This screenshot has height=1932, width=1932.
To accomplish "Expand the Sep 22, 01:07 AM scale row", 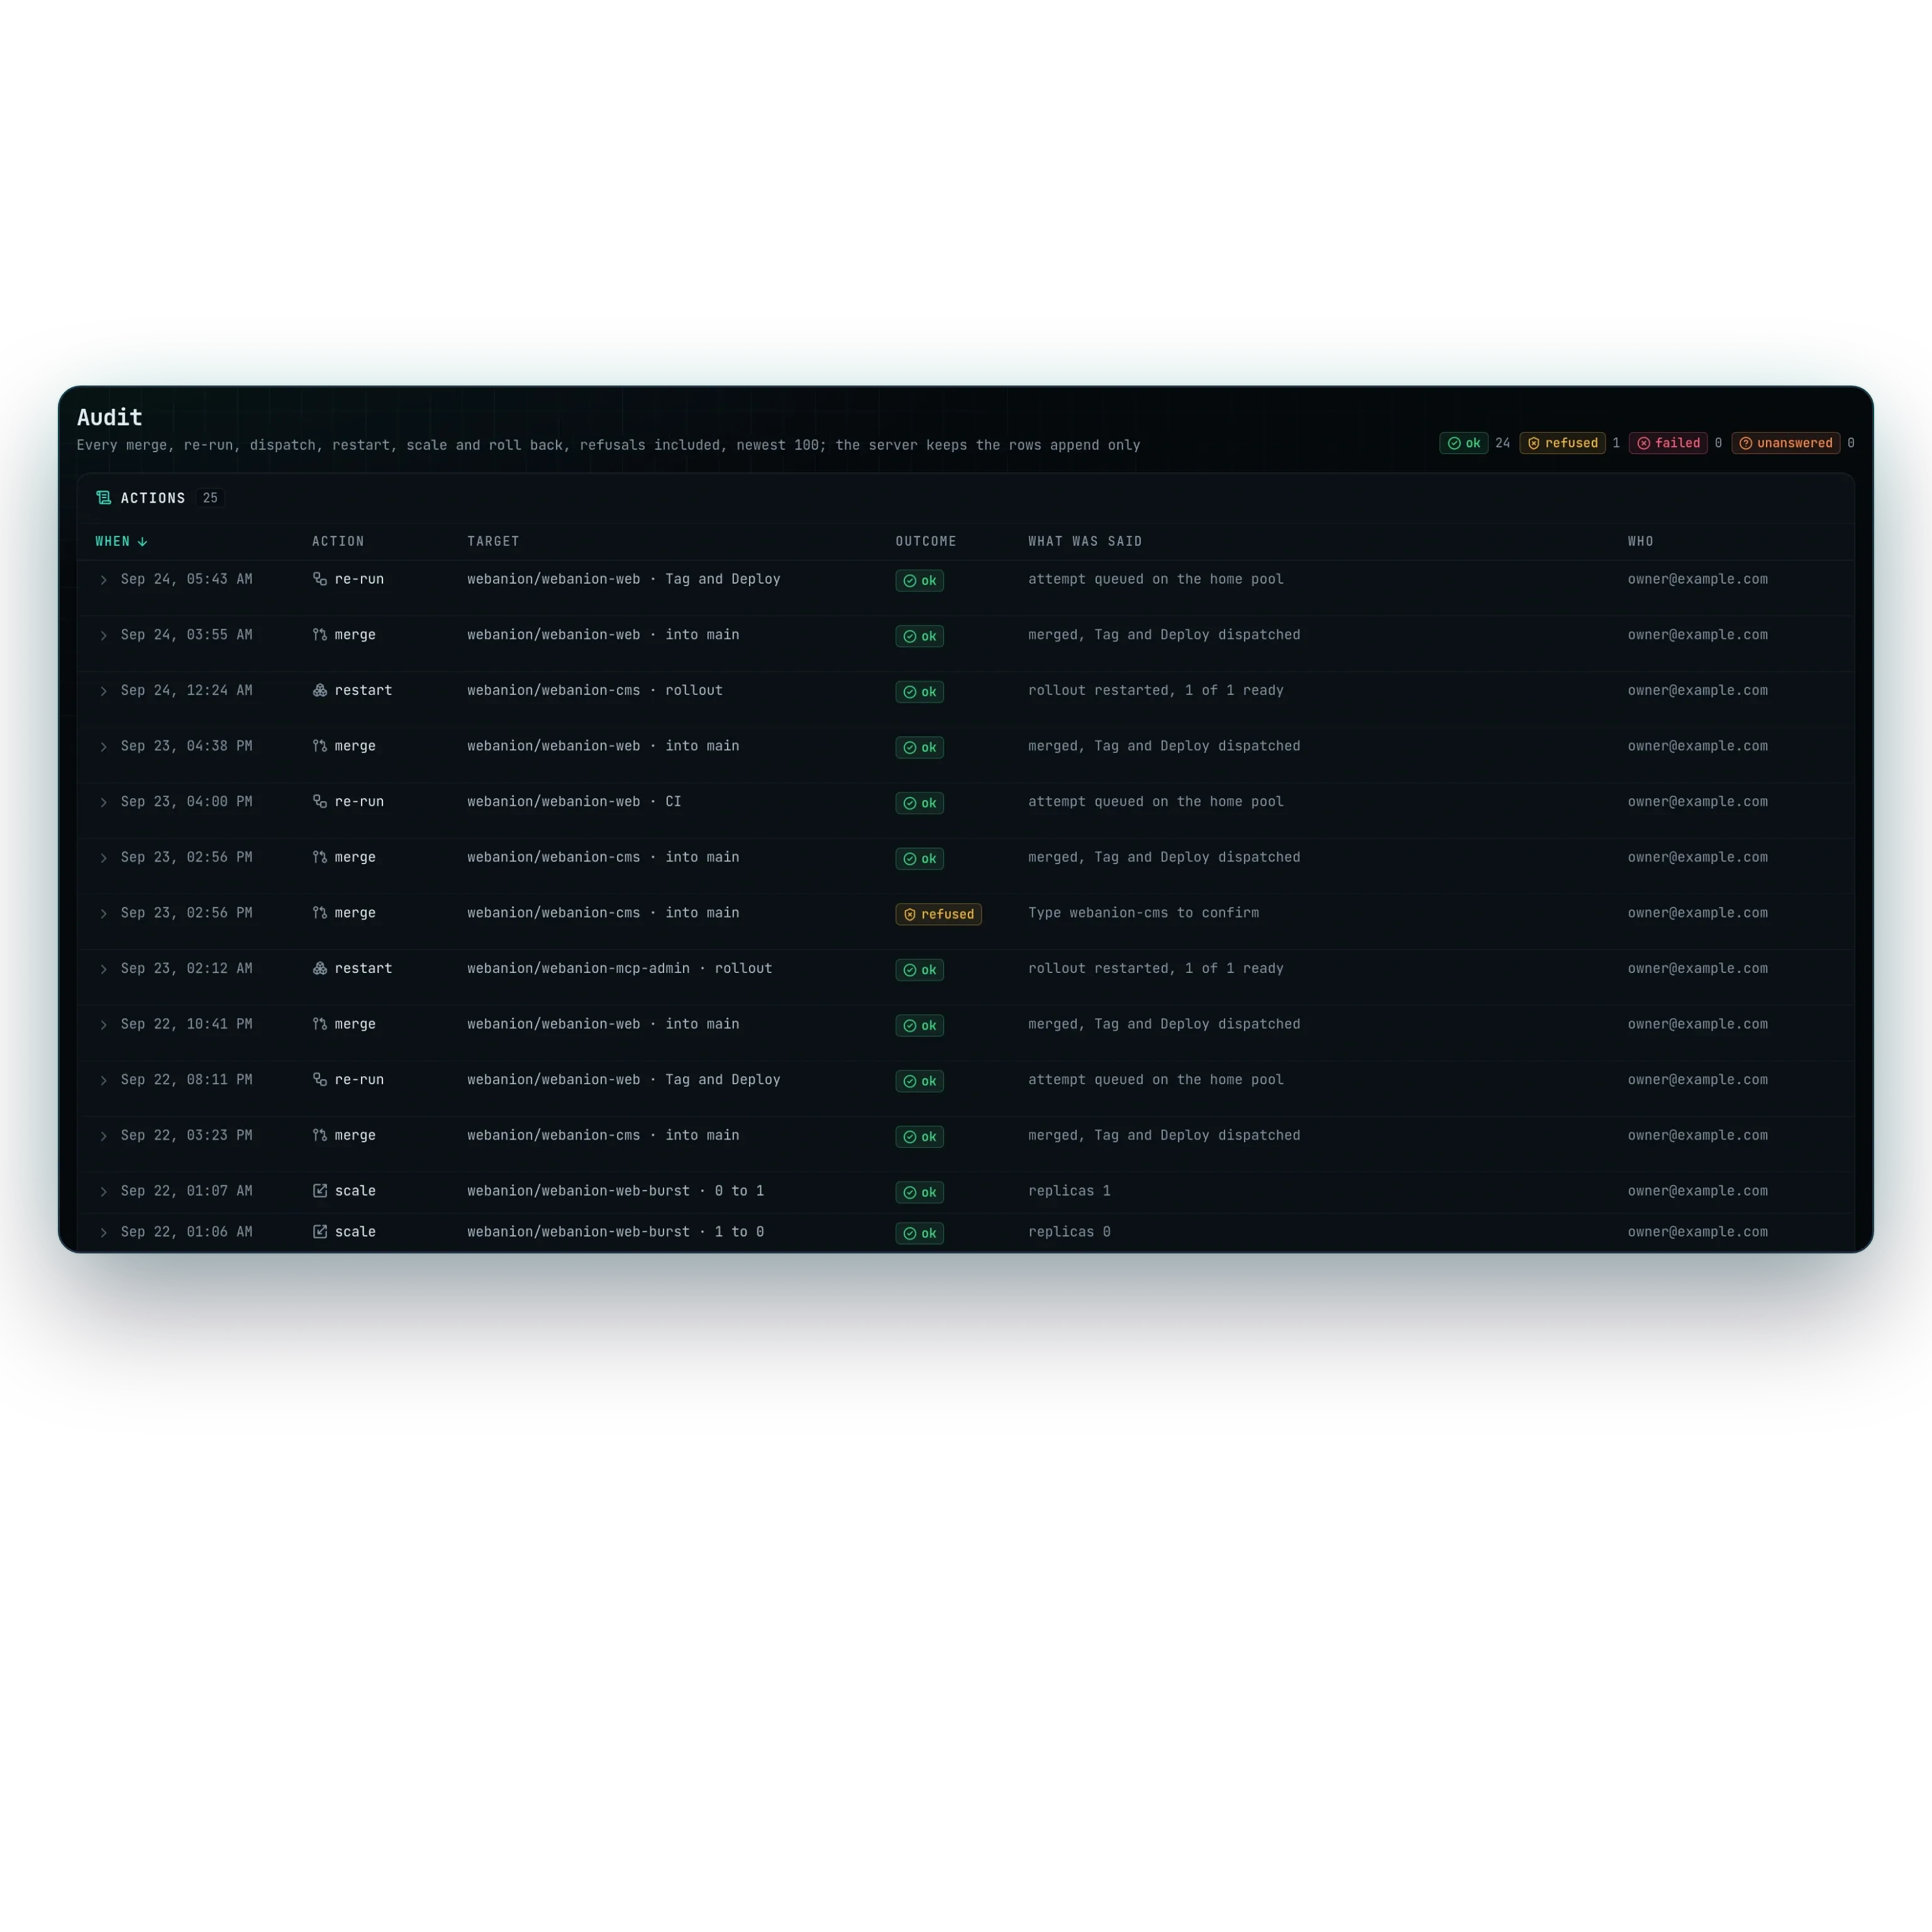I will coord(103,1192).
